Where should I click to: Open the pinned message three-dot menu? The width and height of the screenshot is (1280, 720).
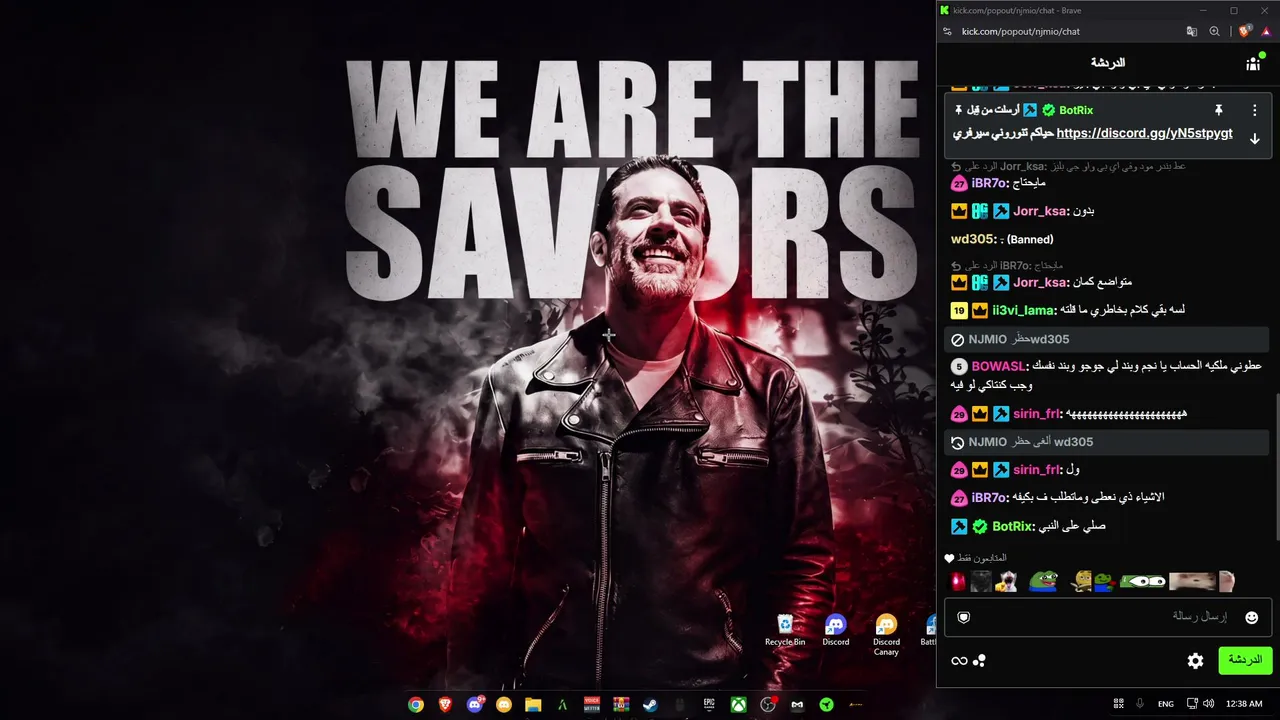pos(1255,110)
